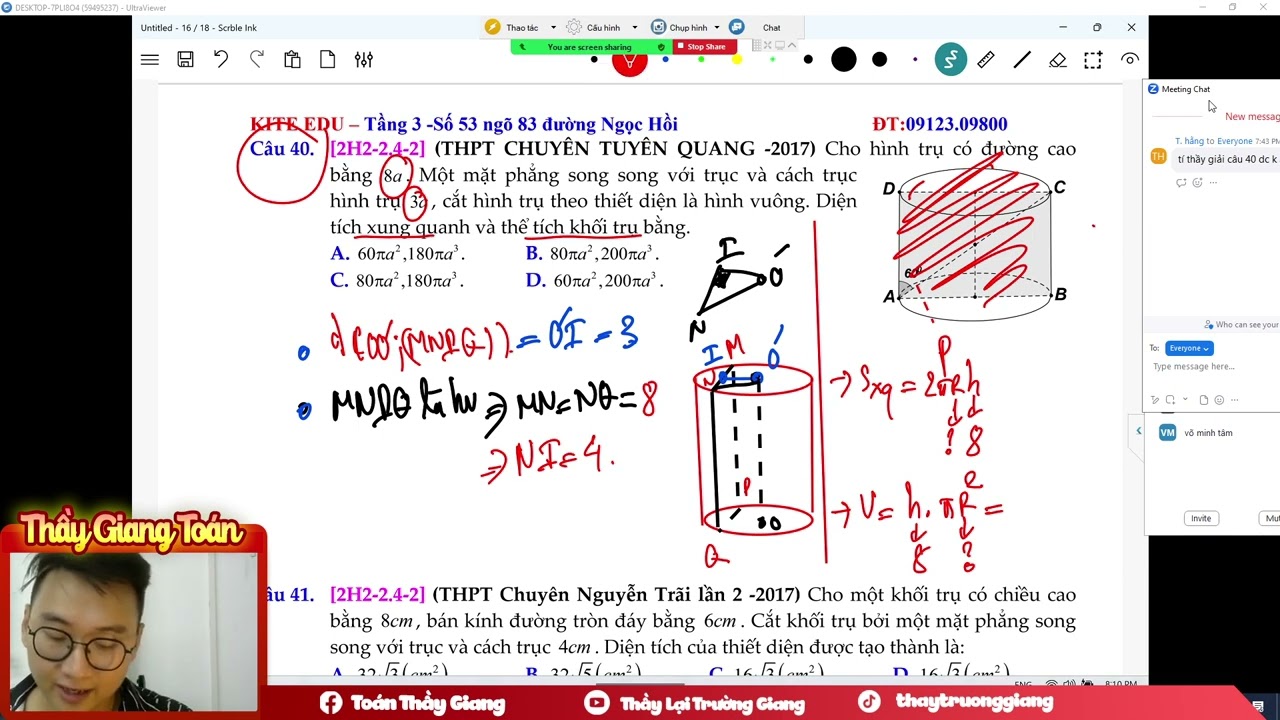The height and width of the screenshot is (720, 1280).
Task: Select the straight line tool
Action: coord(1022,60)
